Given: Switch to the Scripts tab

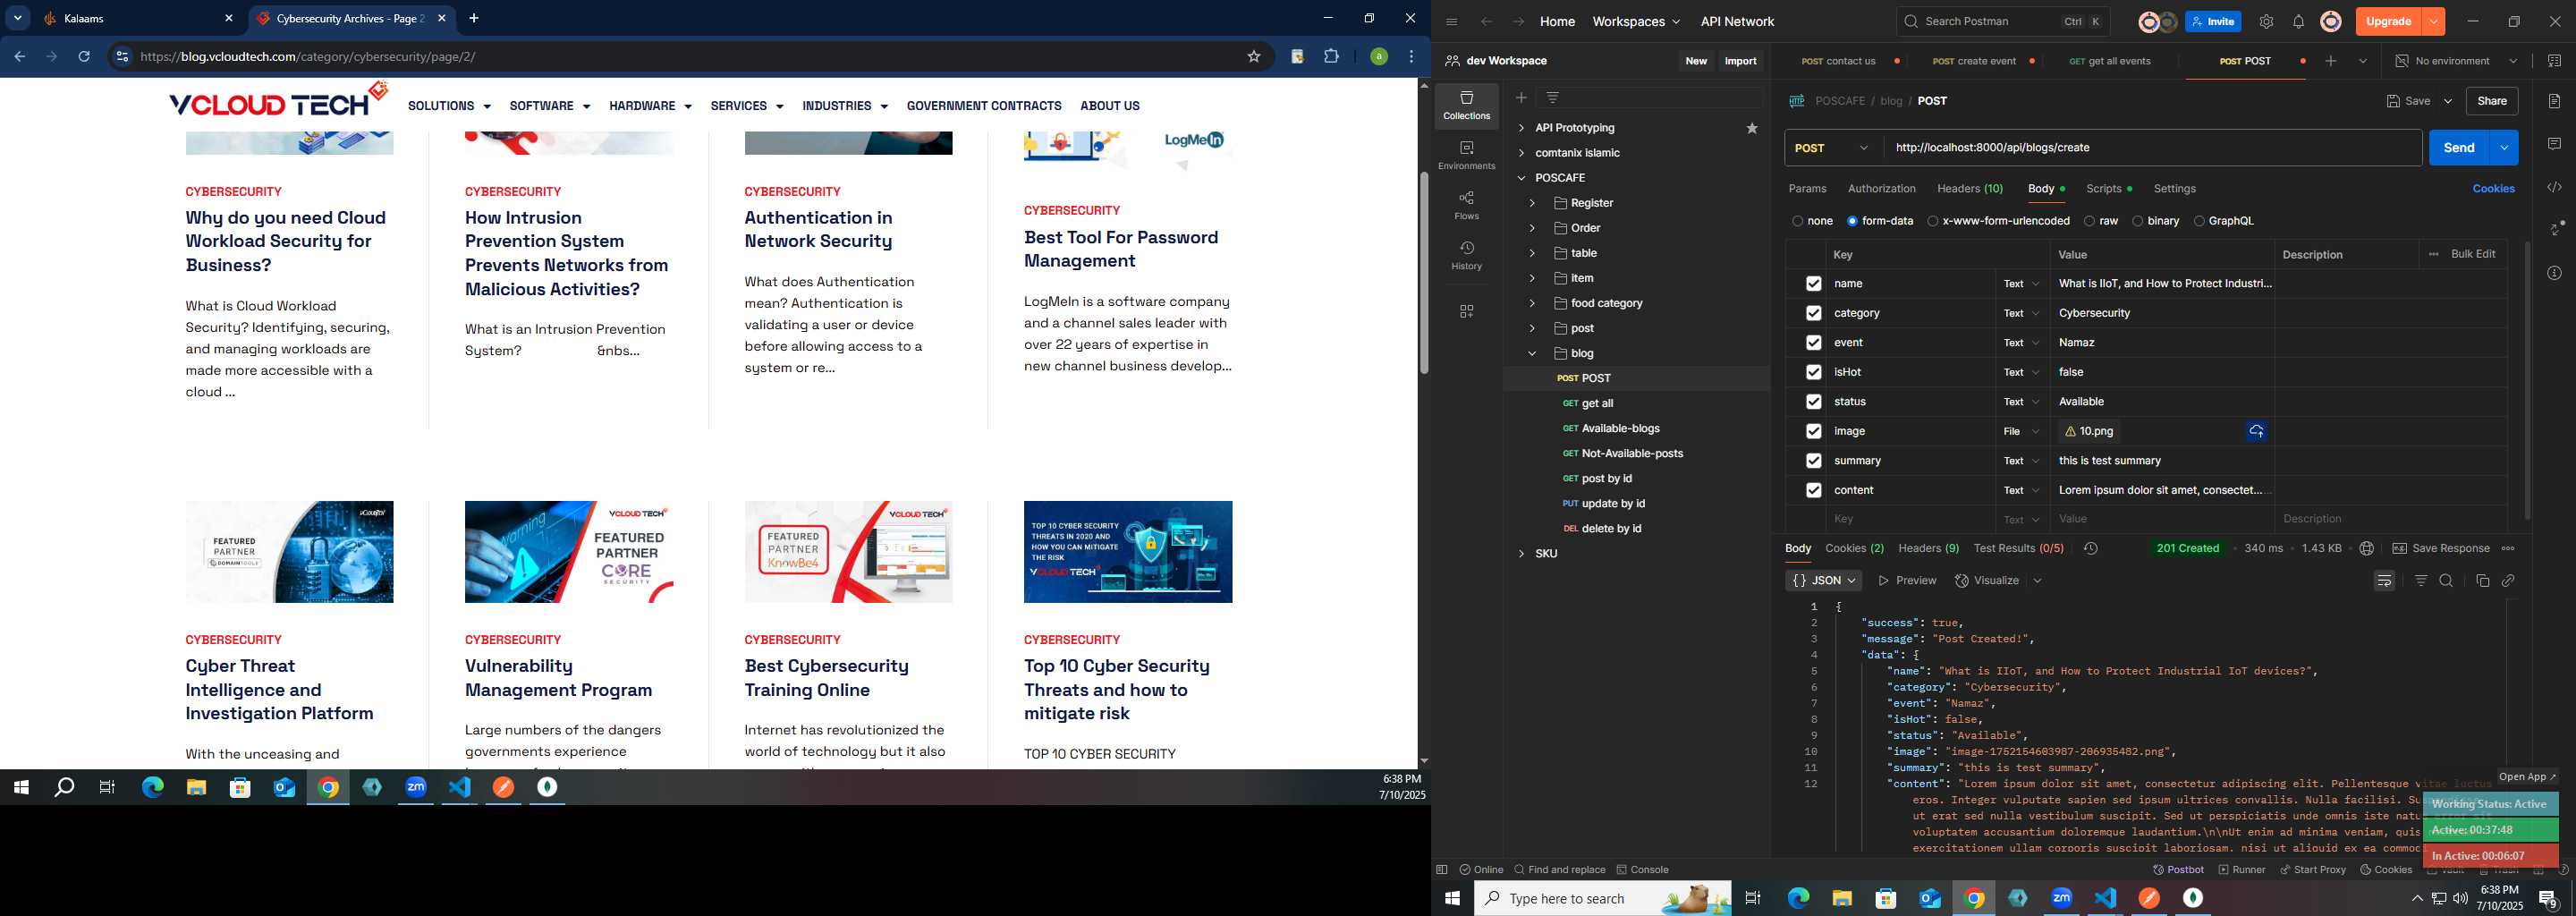Looking at the screenshot, I should (x=2108, y=188).
